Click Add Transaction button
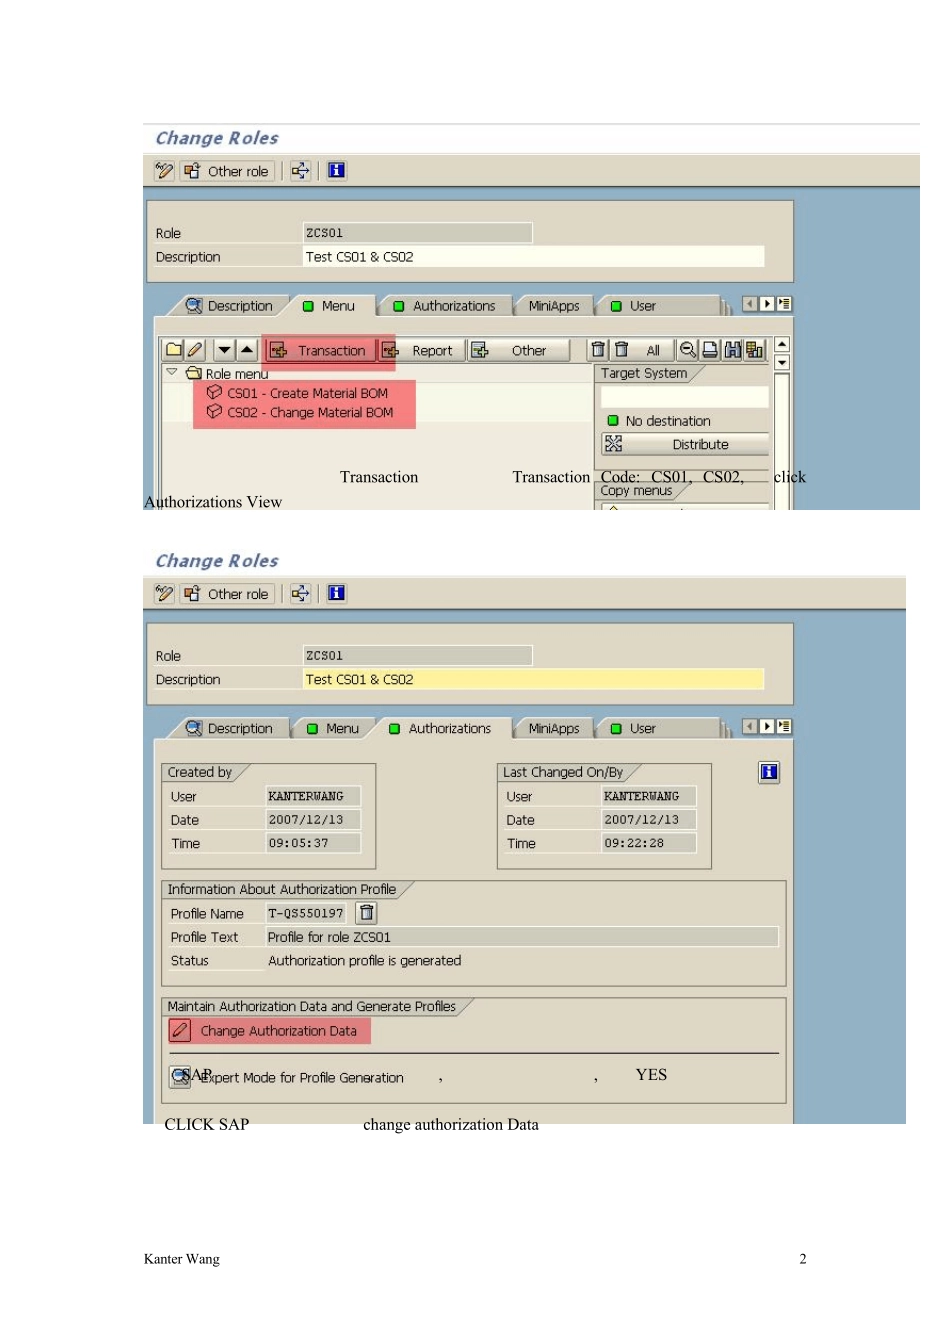The height and width of the screenshot is (1344, 950). (321, 350)
